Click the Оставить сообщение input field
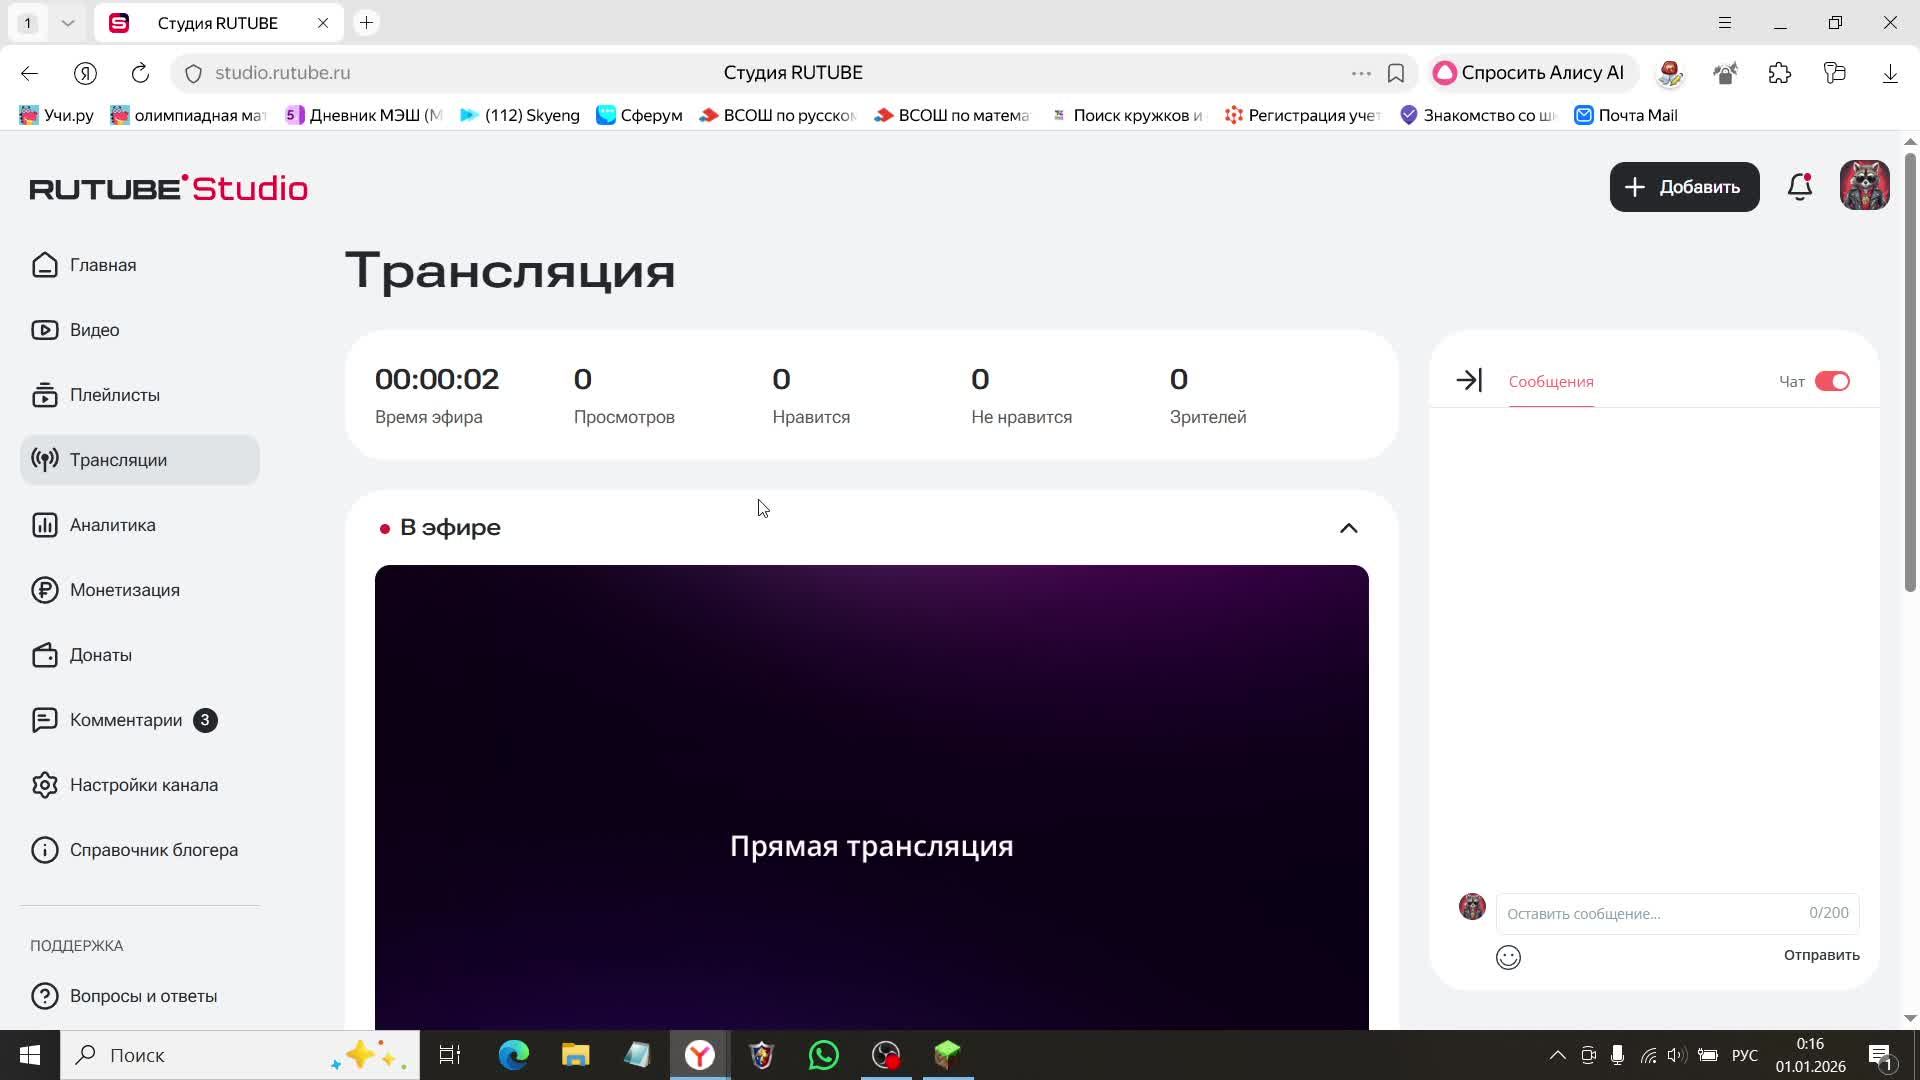This screenshot has width=1920, height=1080. tap(1650, 914)
